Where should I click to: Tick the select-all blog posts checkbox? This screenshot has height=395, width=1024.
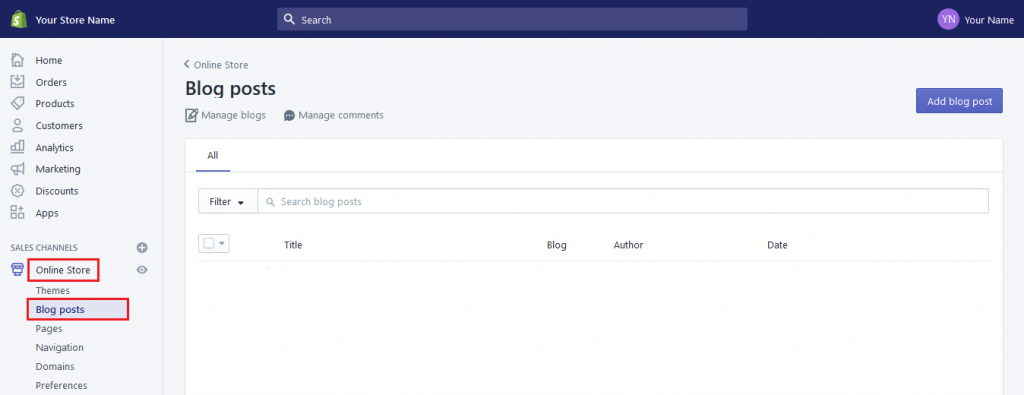(209, 244)
